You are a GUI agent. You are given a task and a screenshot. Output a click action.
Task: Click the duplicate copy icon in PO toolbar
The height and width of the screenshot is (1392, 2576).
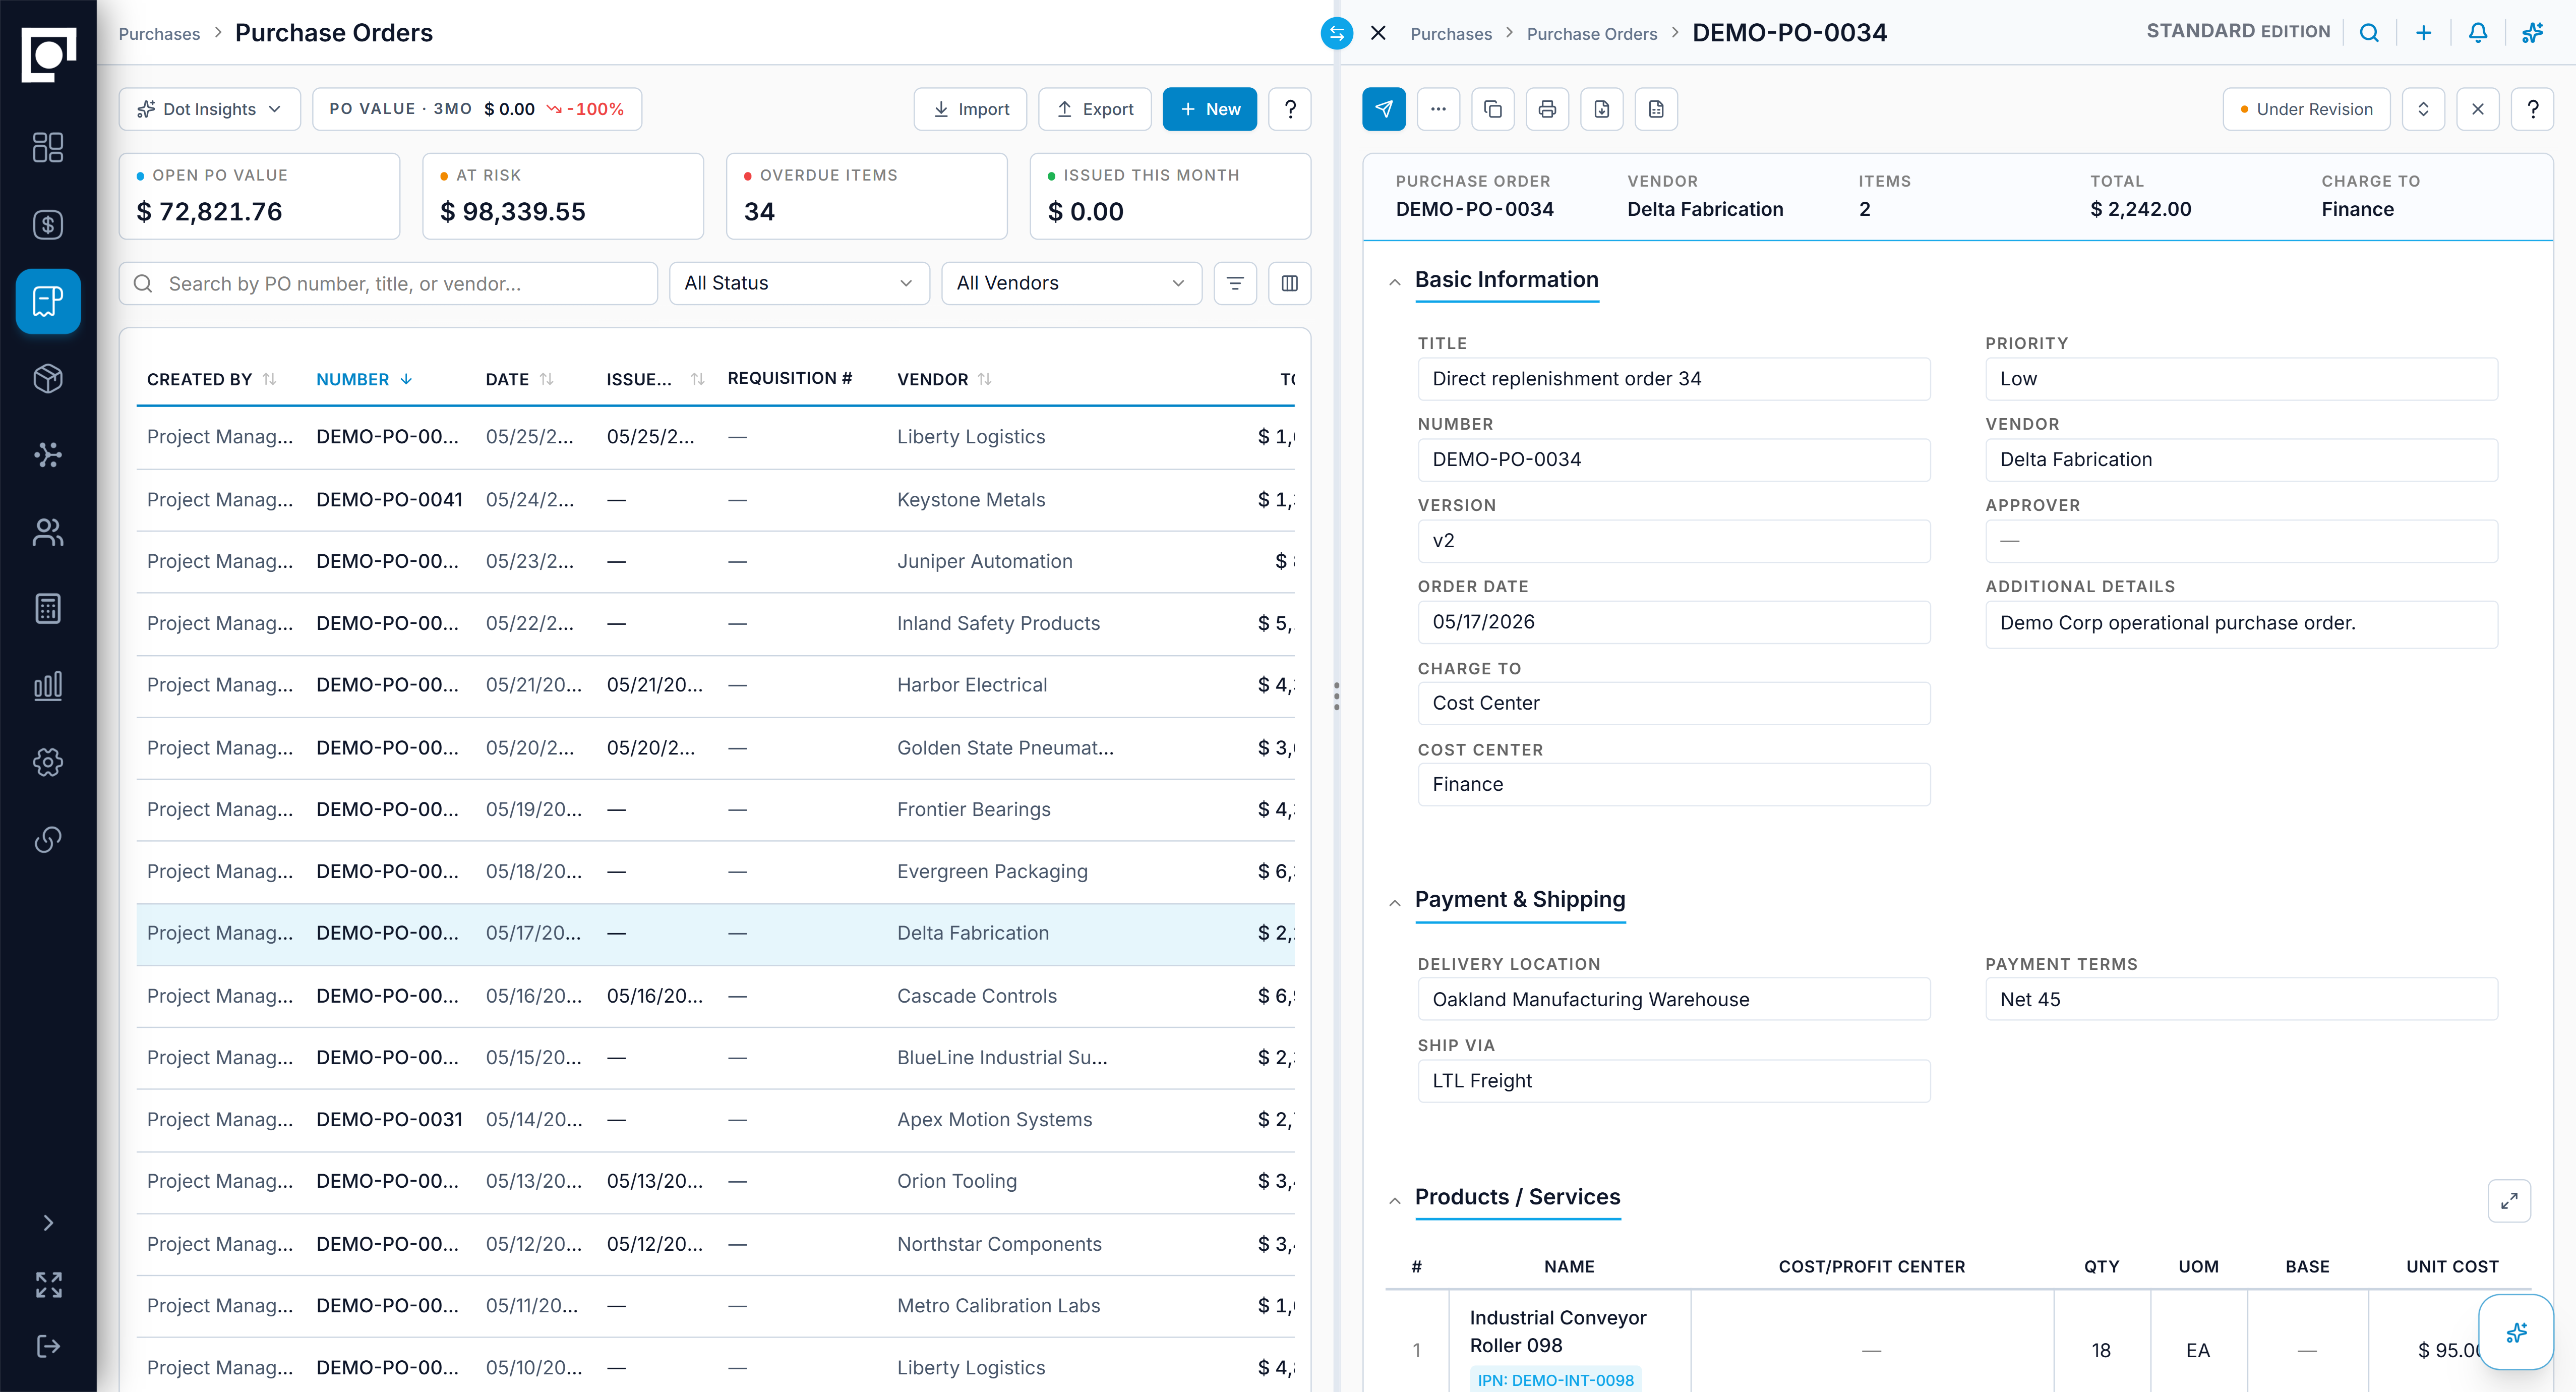point(1493,109)
